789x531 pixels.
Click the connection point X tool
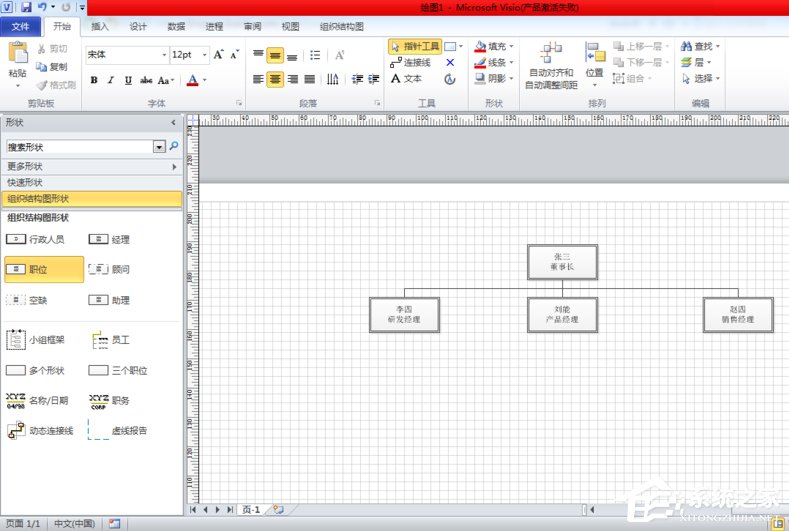tap(450, 62)
